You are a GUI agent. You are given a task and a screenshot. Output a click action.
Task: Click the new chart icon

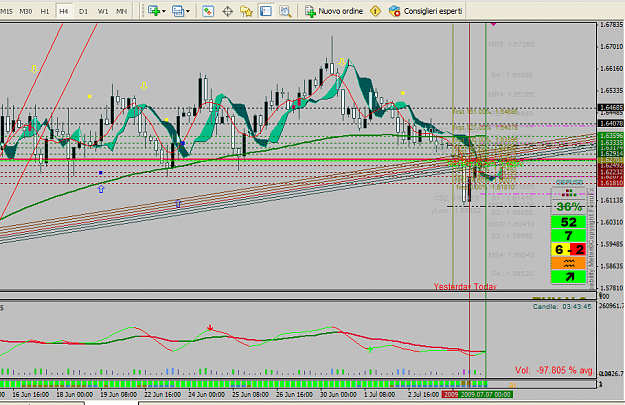[154, 11]
